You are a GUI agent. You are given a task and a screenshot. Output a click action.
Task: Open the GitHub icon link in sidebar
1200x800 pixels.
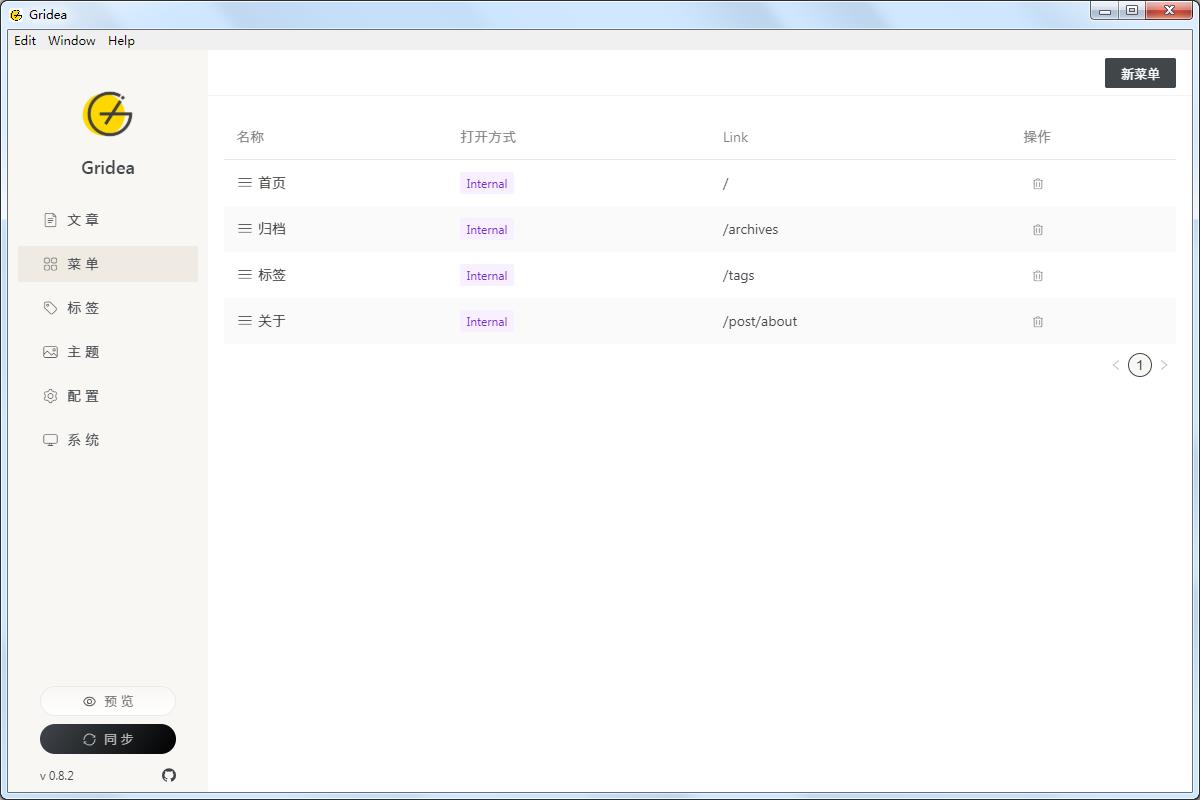coord(169,775)
